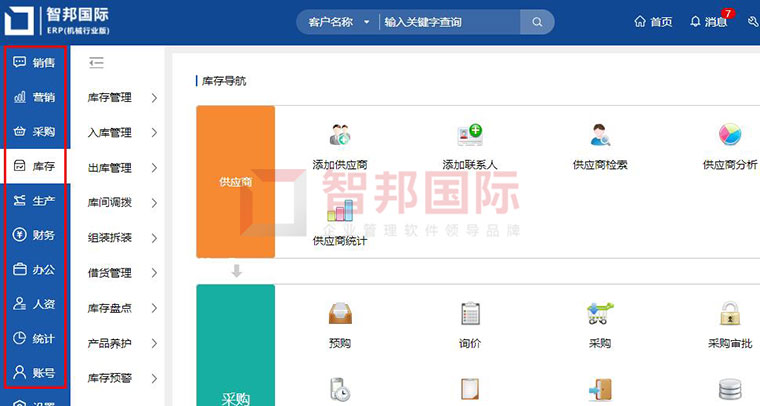Click the door with arrow icon

[600, 390]
